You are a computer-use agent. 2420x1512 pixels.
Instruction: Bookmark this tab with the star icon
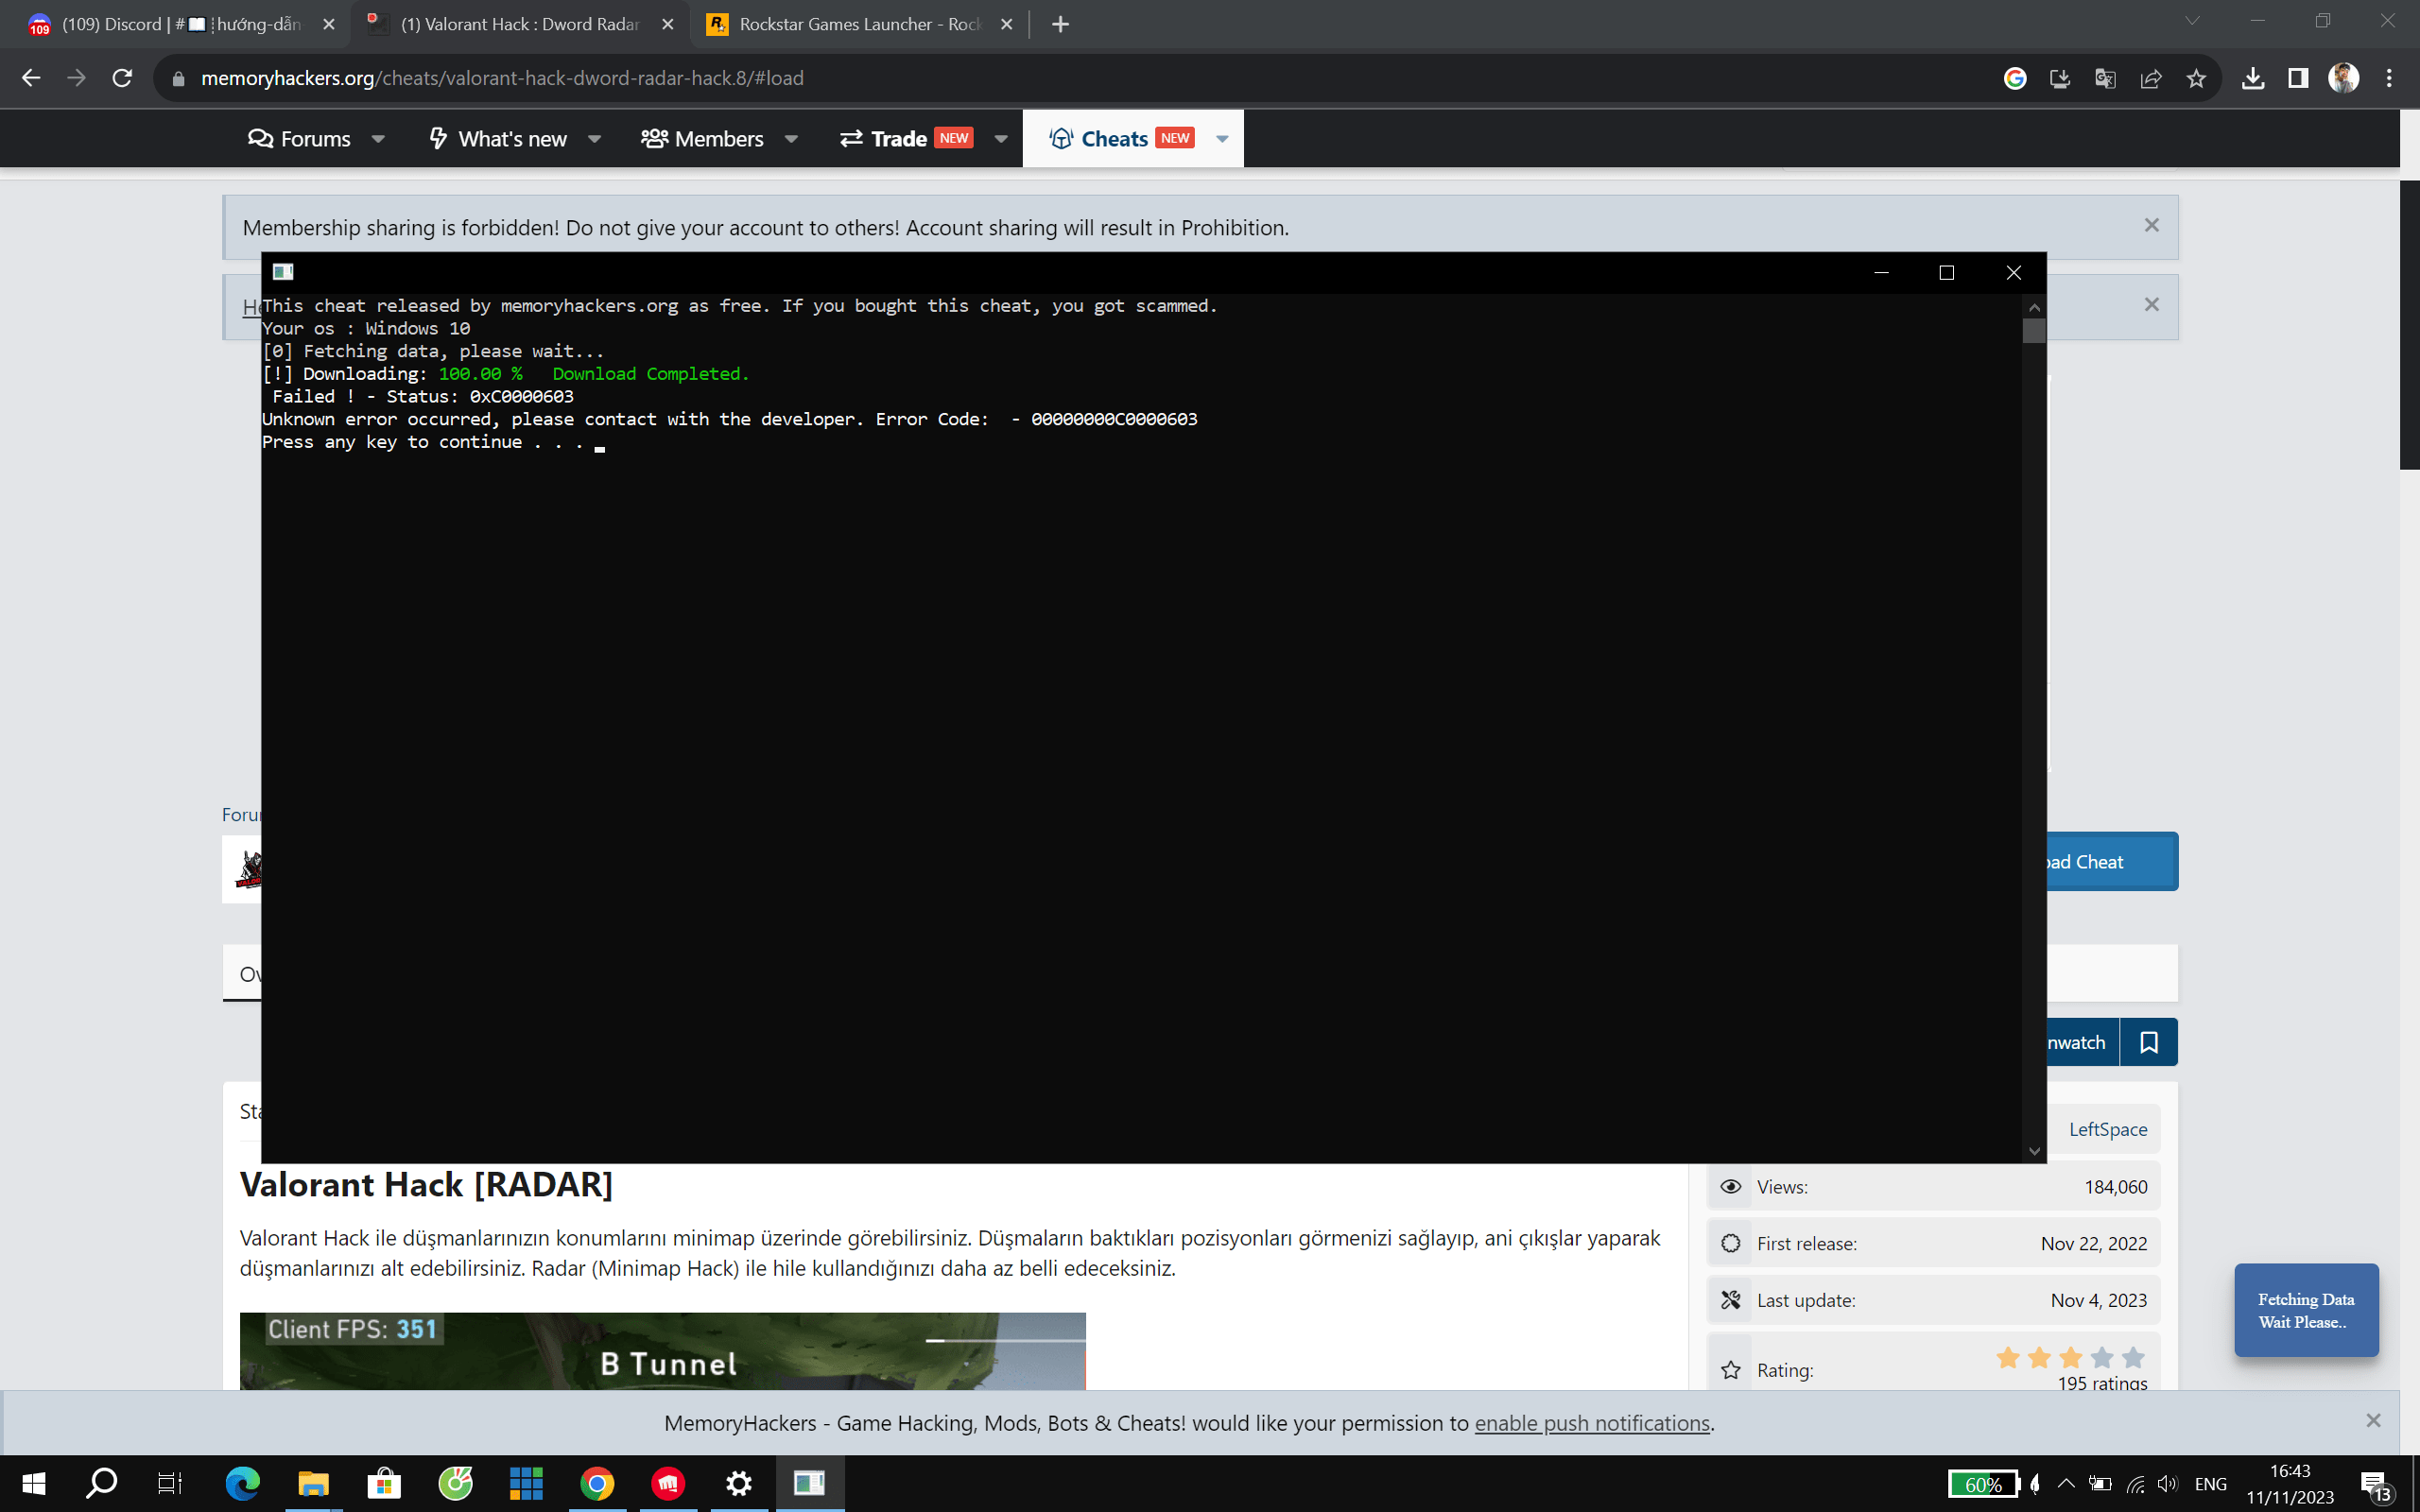(2196, 78)
